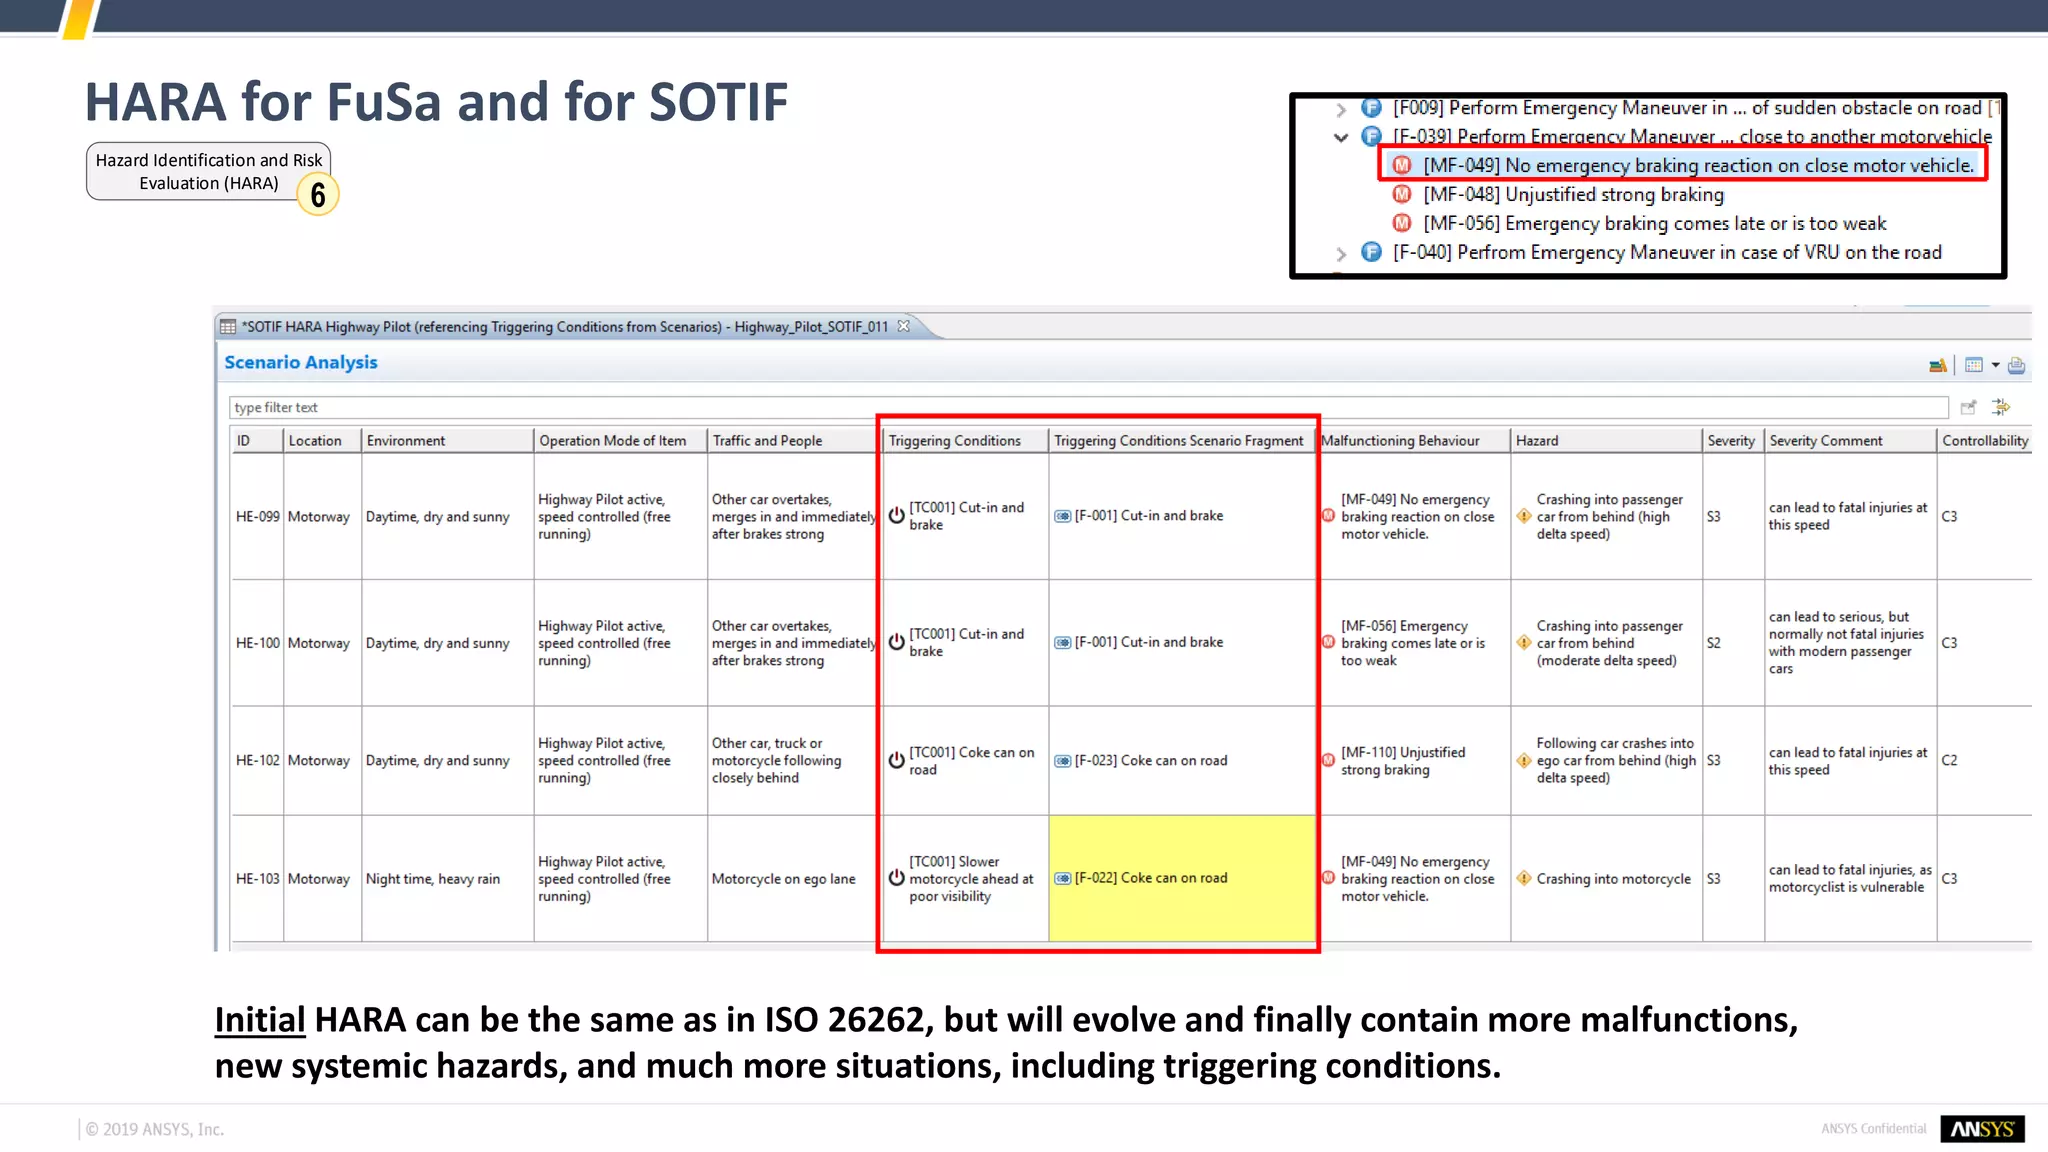Image resolution: width=2048 pixels, height=1152 pixels.
Task: Select [MF-048] Unjustified strong braking tree item
Action: coord(1573,194)
